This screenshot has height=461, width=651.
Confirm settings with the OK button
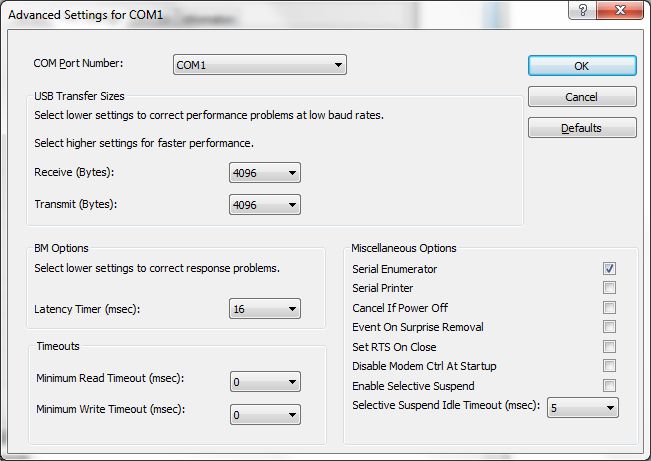(x=582, y=66)
